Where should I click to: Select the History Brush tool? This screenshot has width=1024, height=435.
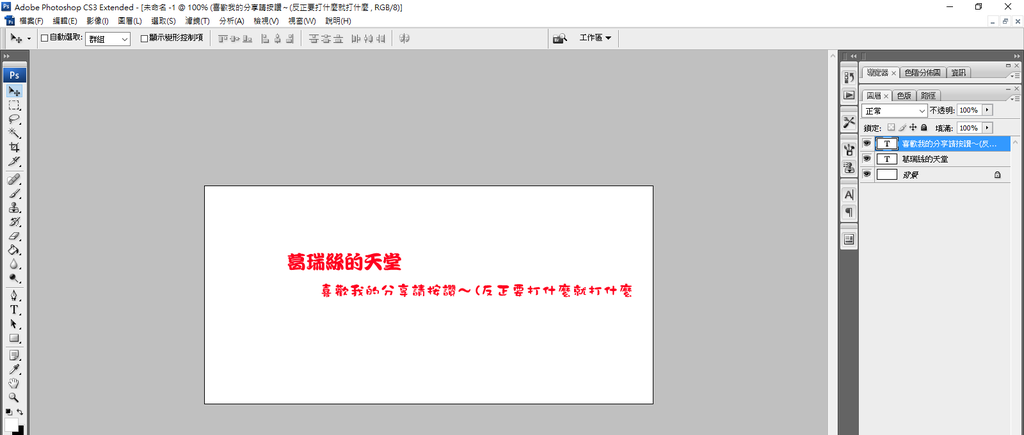(14, 222)
